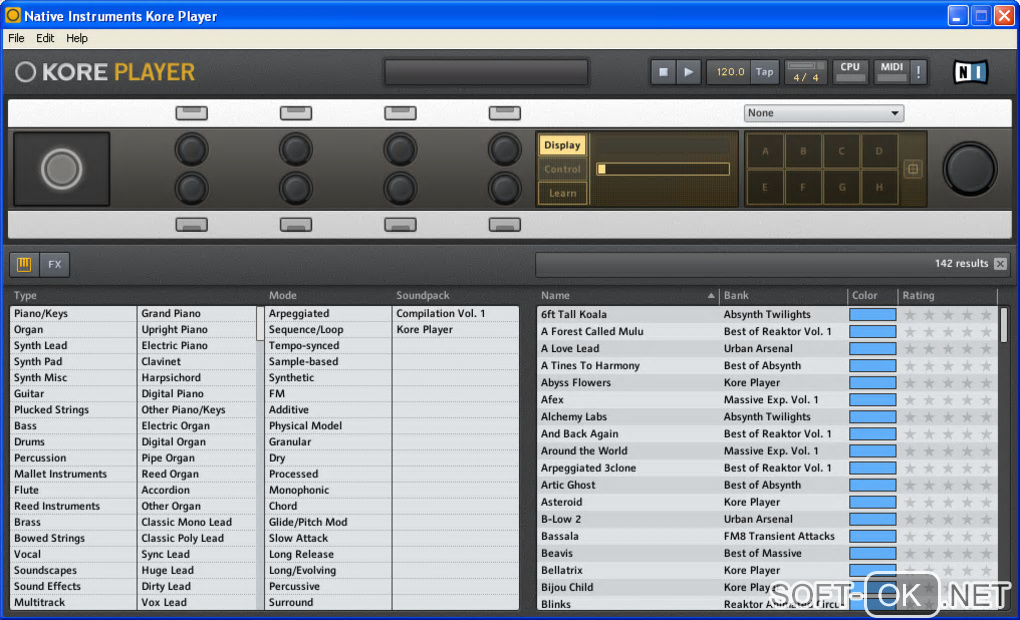Click the Stop transport button

[663, 72]
